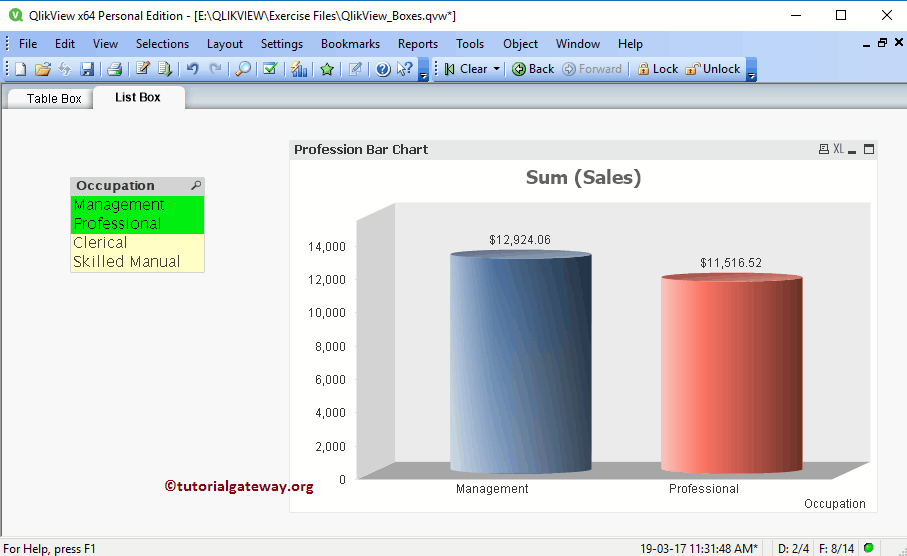907x556 pixels.
Task: Lock the current selections
Action: point(657,69)
